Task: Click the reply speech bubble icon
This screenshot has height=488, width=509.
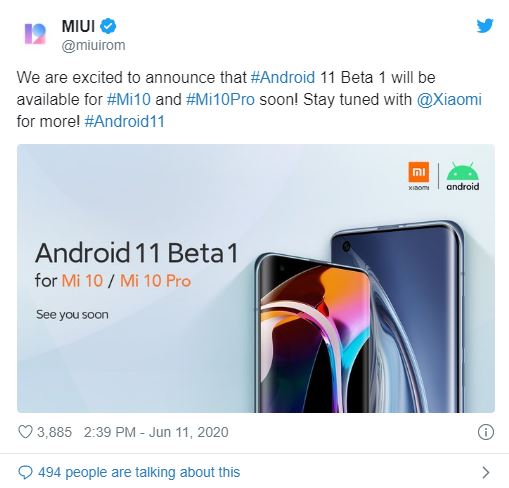Action: coord(25,472)
